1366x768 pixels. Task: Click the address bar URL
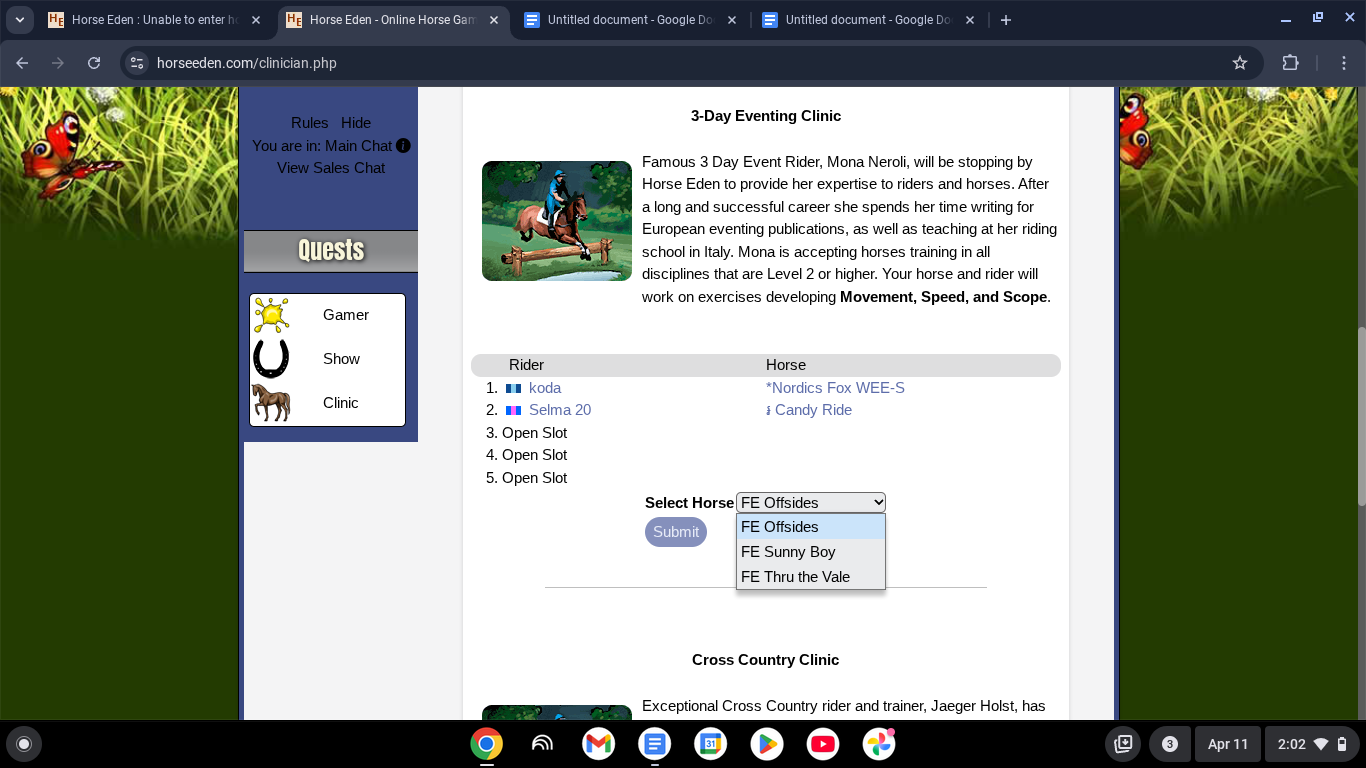[247, 63]
